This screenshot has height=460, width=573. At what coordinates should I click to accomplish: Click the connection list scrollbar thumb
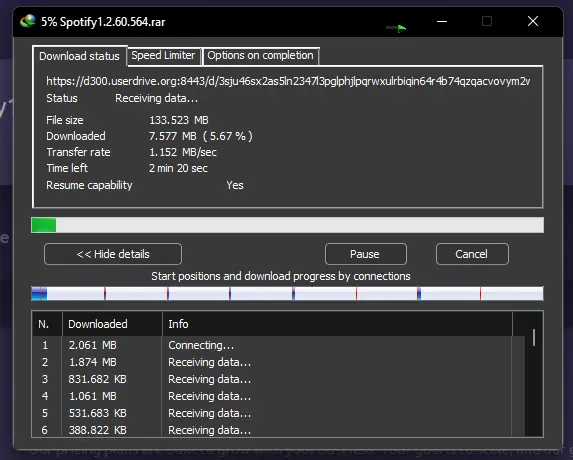point(534,337)
